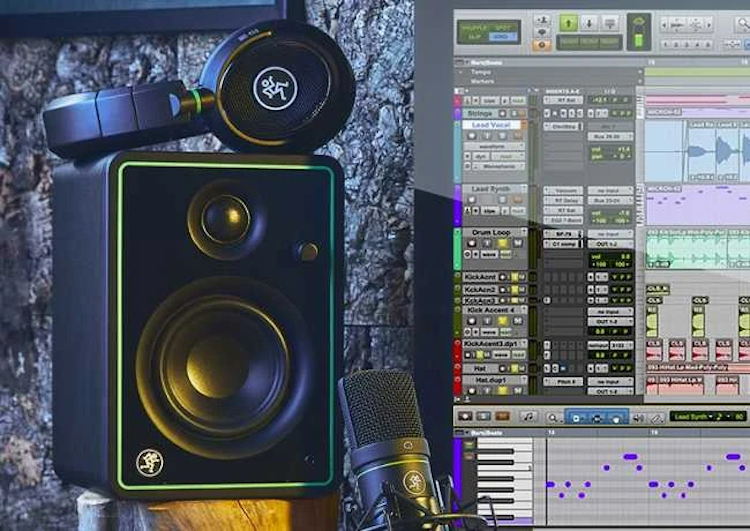Click the music note icon in MIDI editor toolbar
Viewport: 750px width, 531px height.
(x=528, y=416)
